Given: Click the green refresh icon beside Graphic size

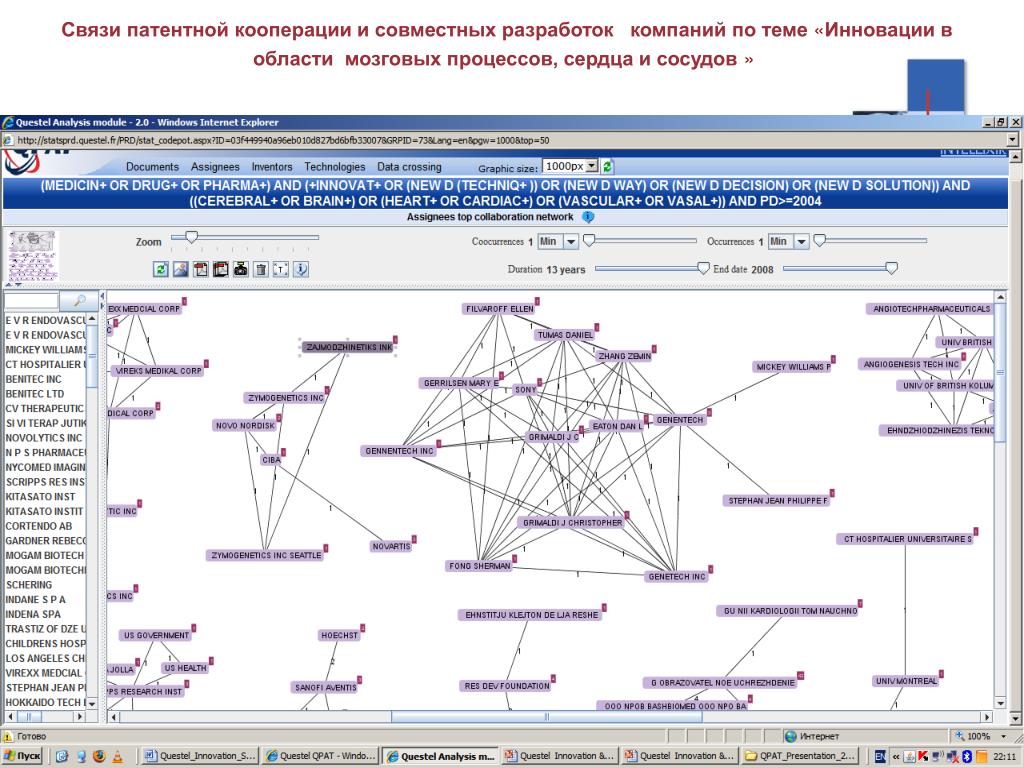Looking at the screenshot, I should (607, 167).
